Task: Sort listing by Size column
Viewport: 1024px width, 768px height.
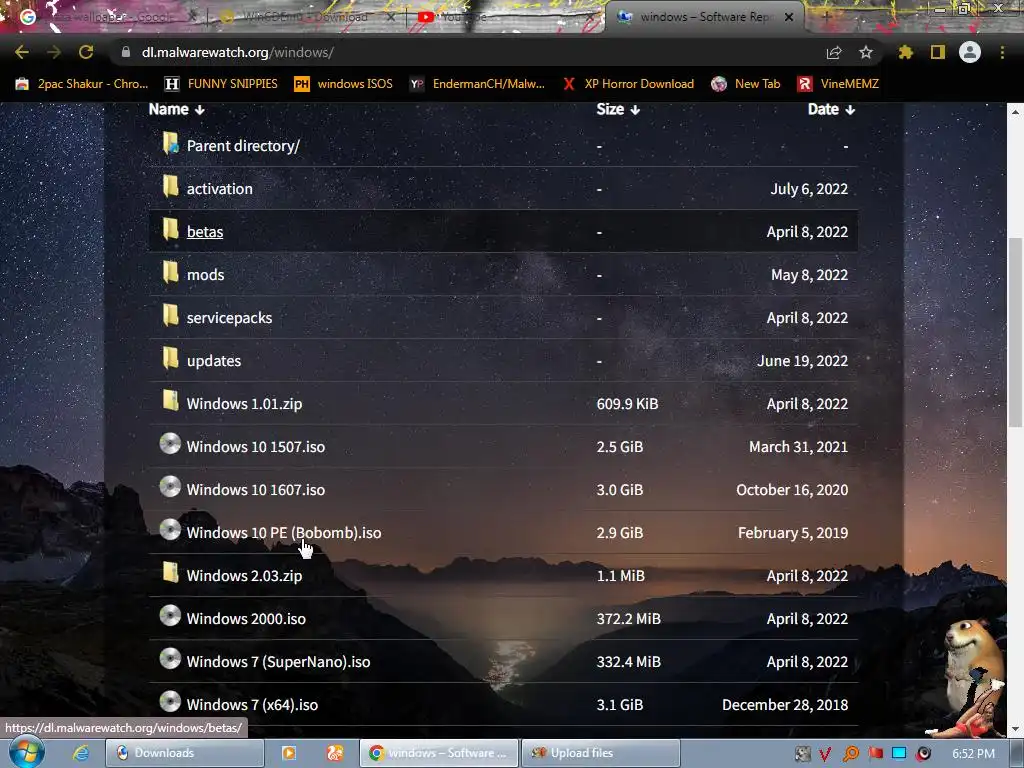Action: [618, 110]
